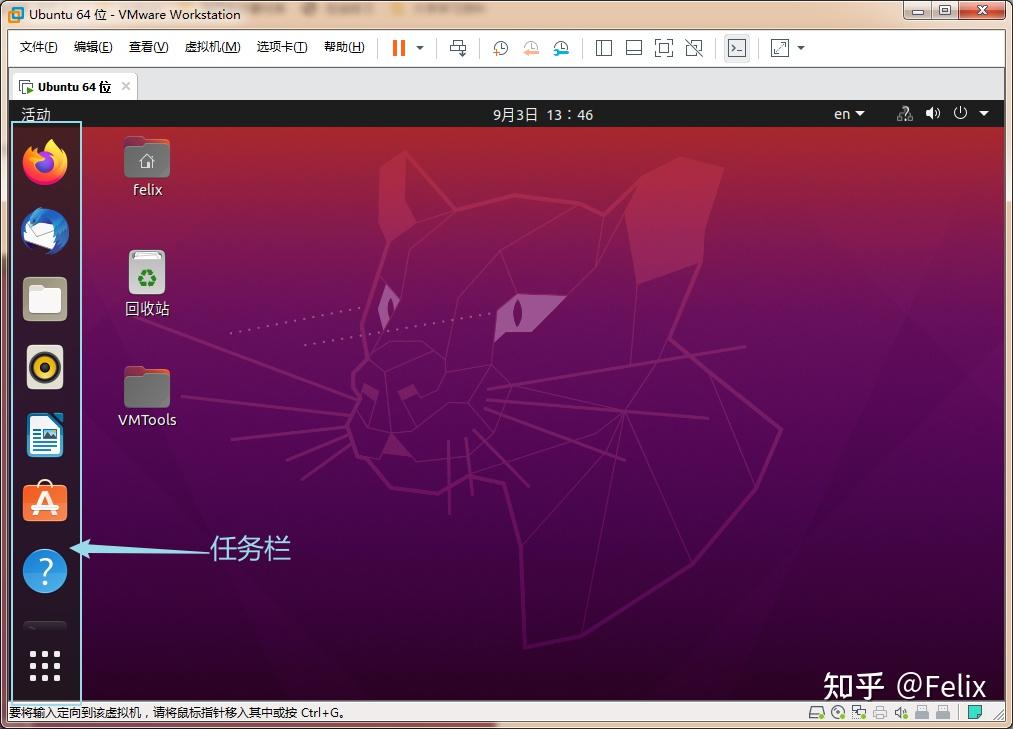Screen dimensions: 1013x729
Task: Expand the full screen mode dropdown
Action: click(x=800, y=47)
